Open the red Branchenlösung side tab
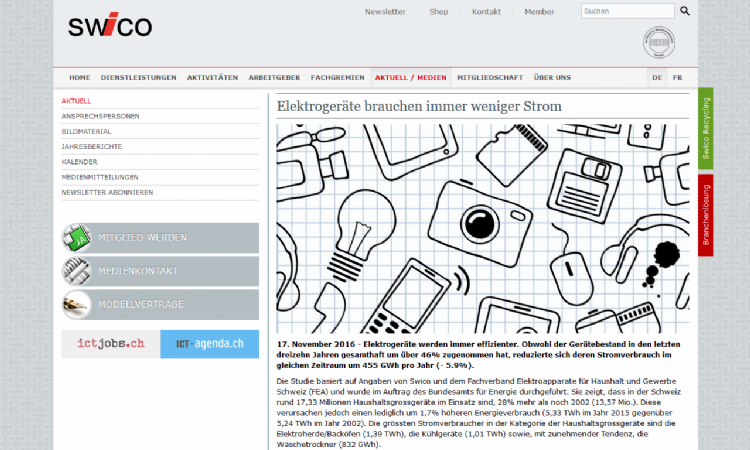The image size is (750, 450). (x=706, y=213)
